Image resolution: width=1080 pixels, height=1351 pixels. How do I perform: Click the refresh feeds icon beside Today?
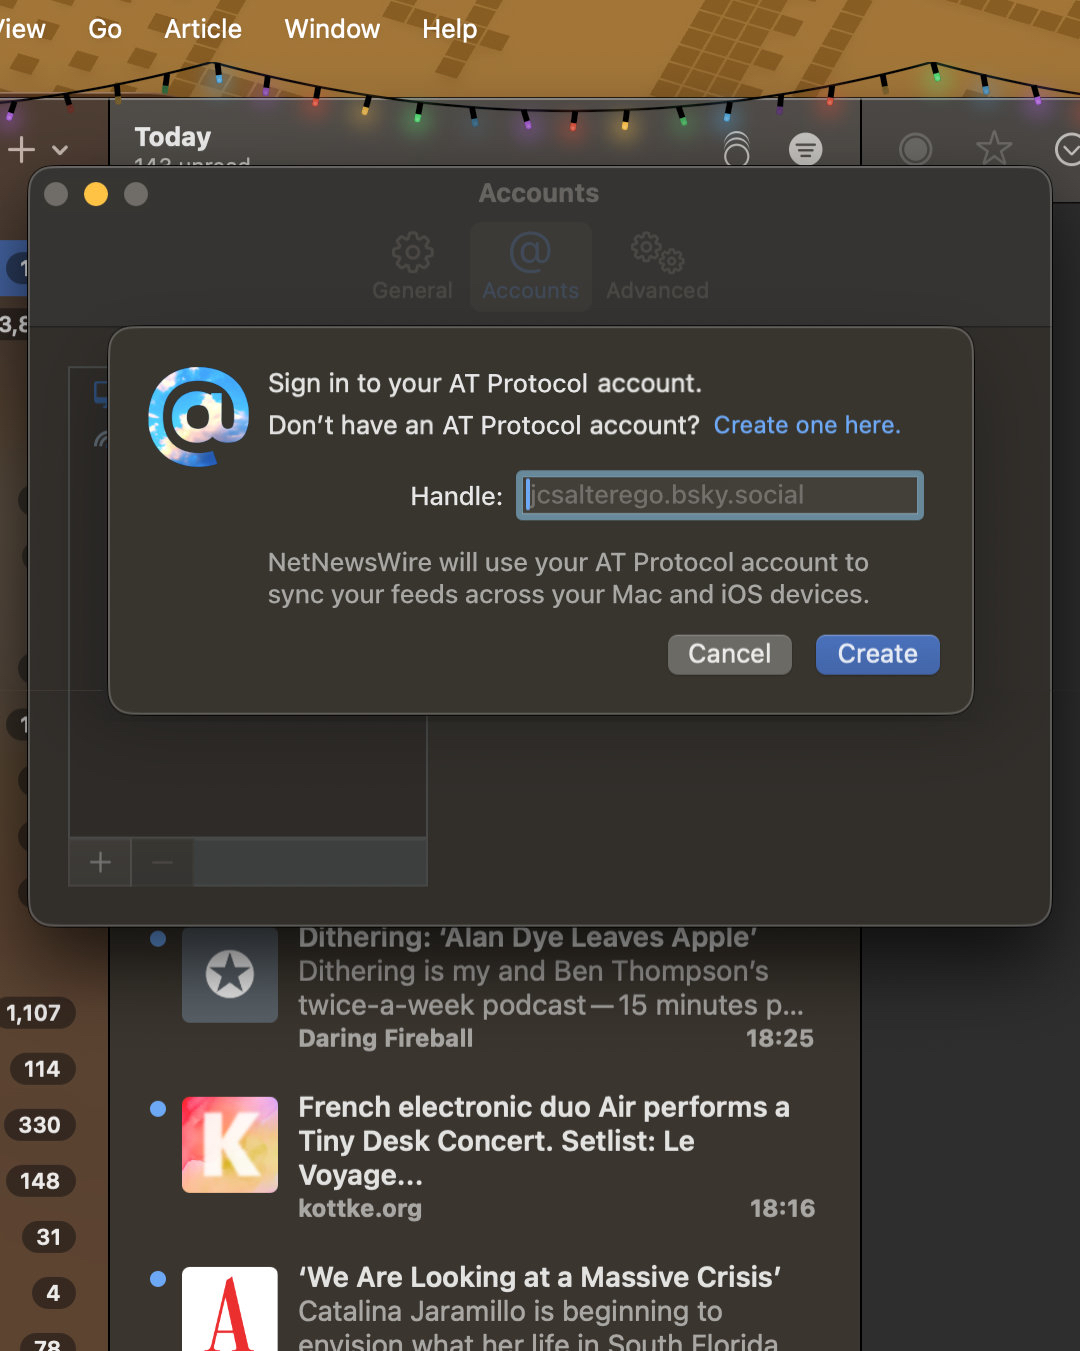[x=737, y=149]
